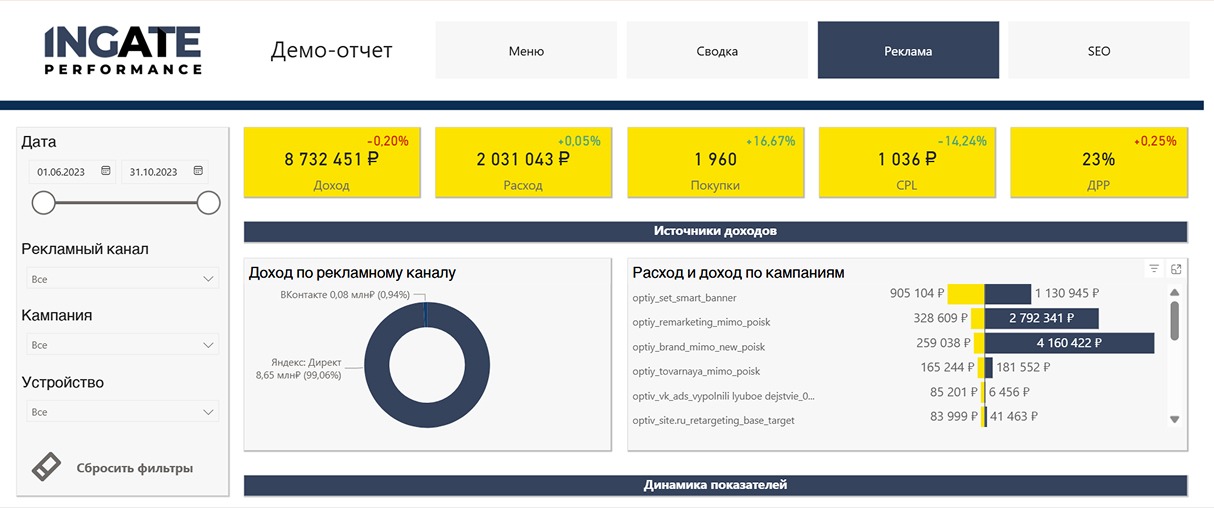Expand the Кампания dropdown
The height and width of the screenshot is (509, 1214).
tap(122, 345)
